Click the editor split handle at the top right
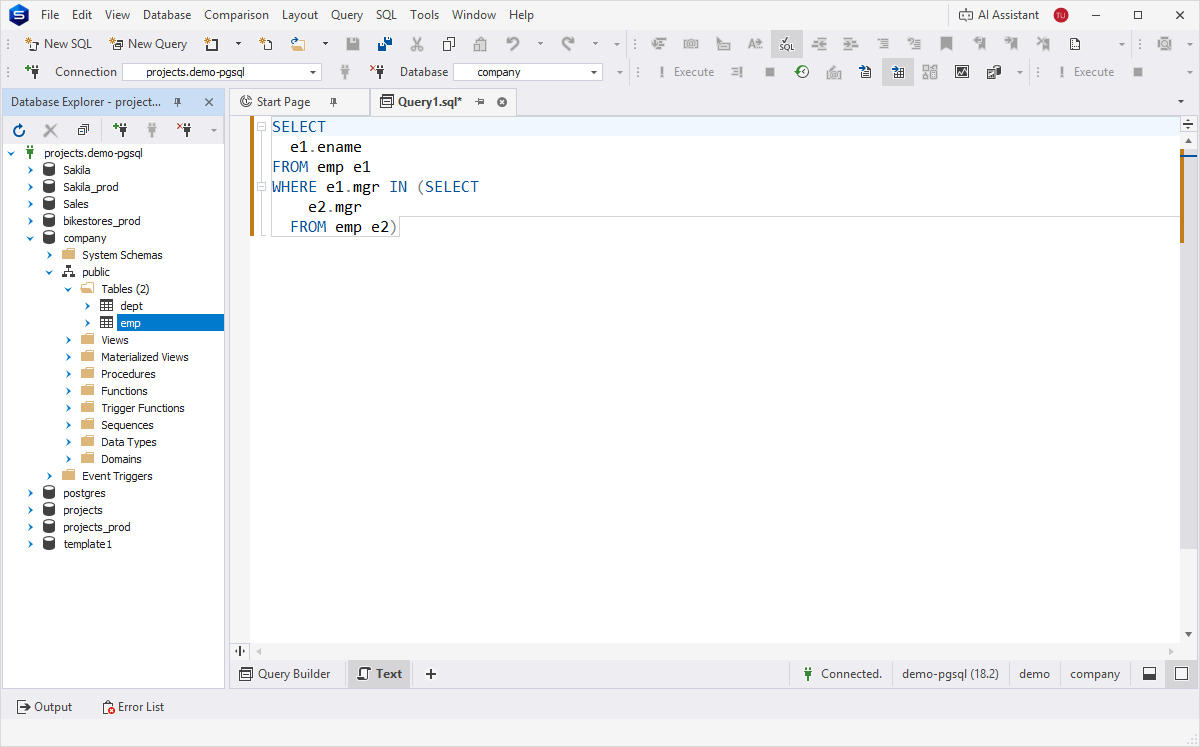Screen dimensions: 1200x747 click(1189, 125)
